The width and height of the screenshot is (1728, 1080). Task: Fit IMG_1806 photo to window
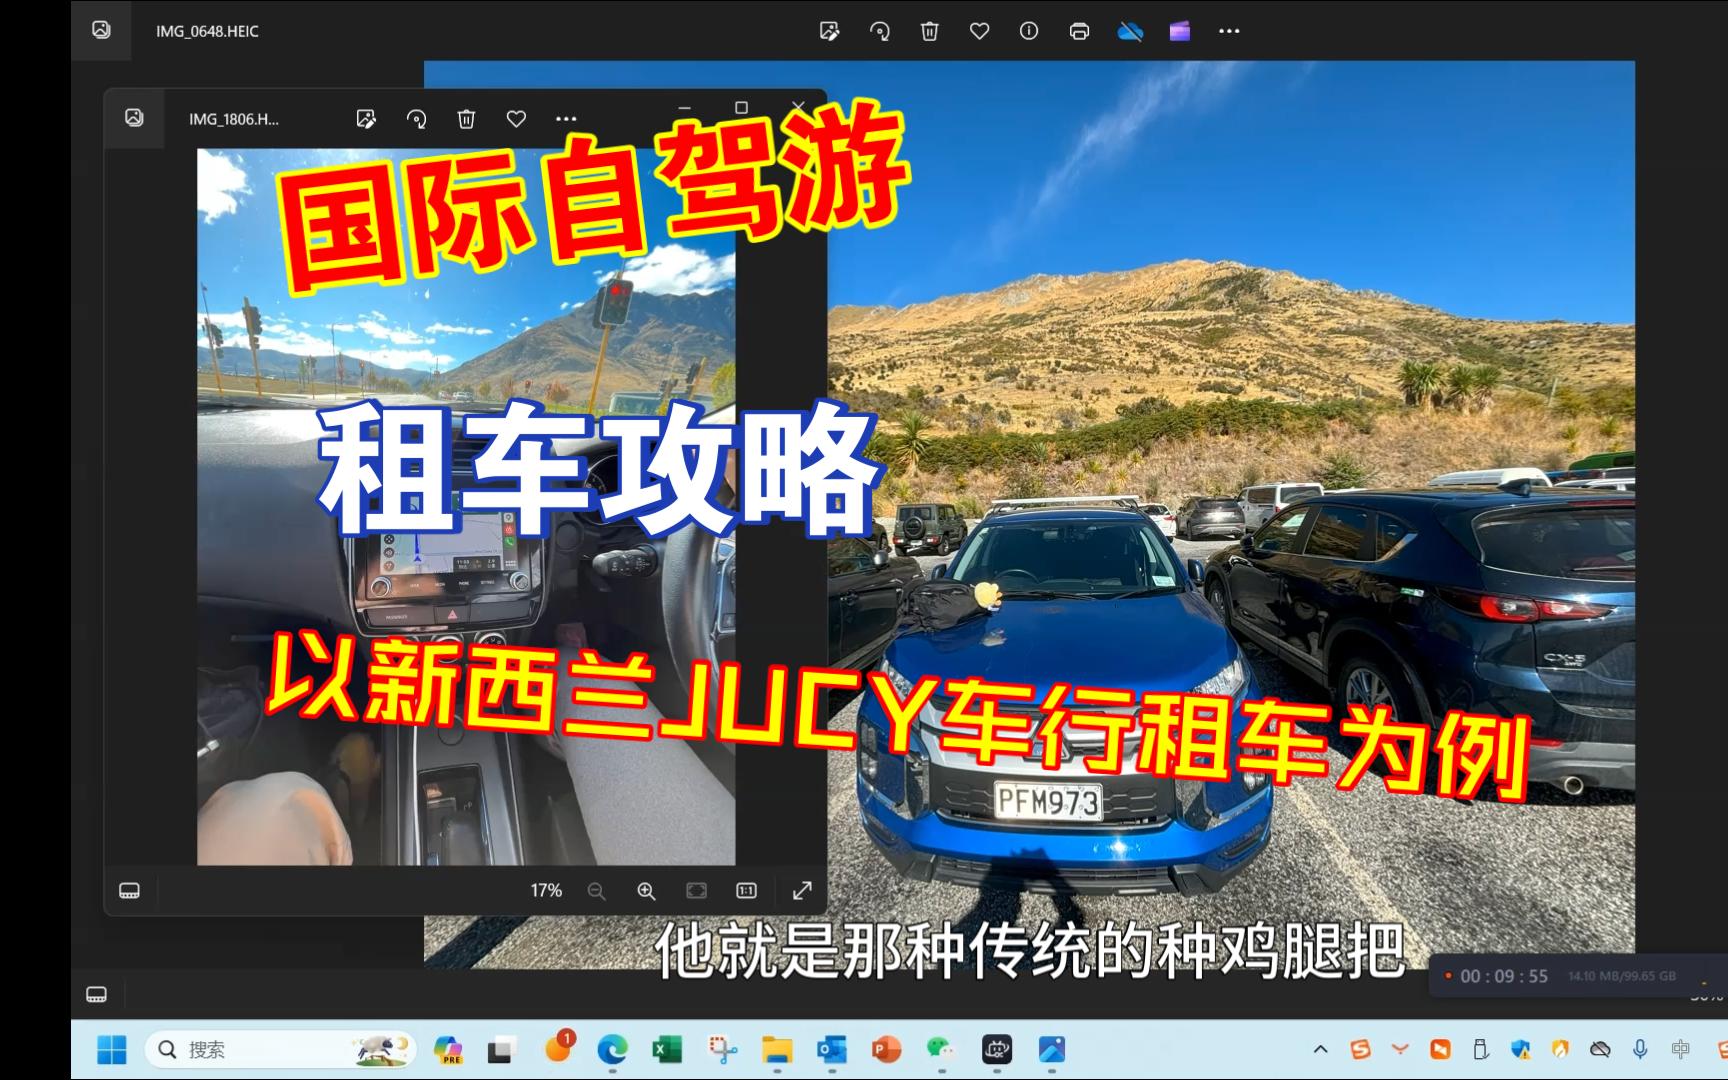coord(696,890)
